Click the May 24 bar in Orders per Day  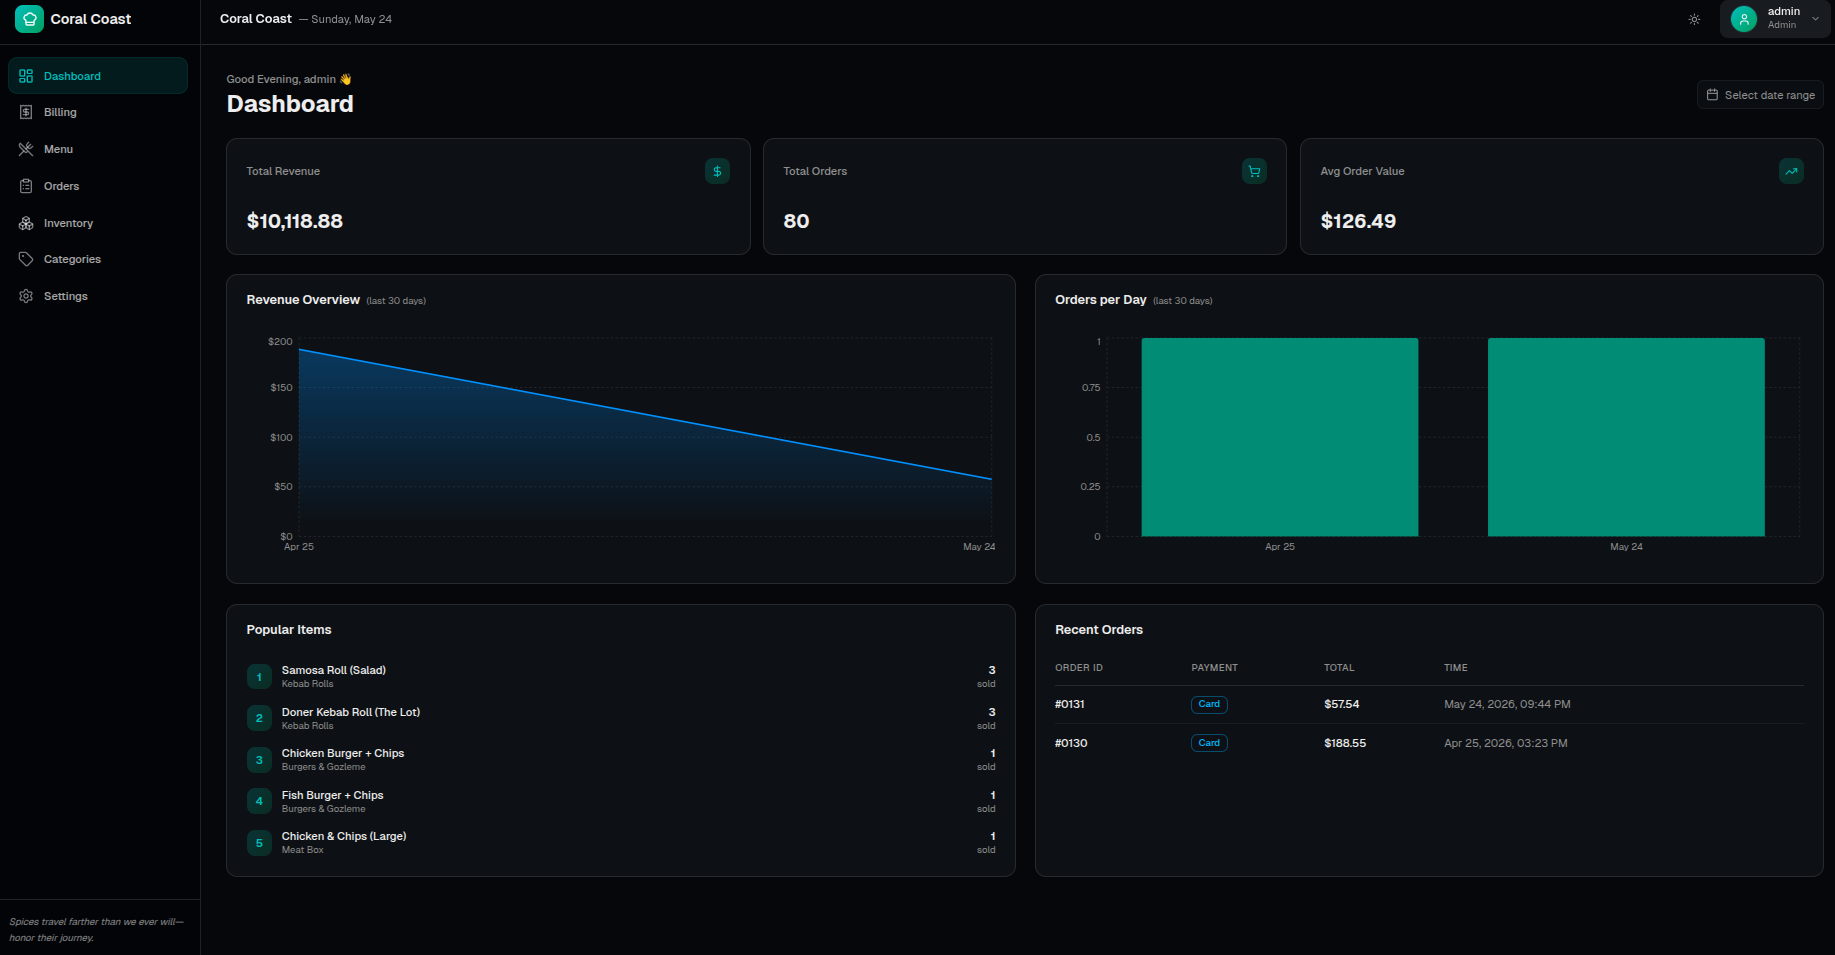coord(1626,437)
